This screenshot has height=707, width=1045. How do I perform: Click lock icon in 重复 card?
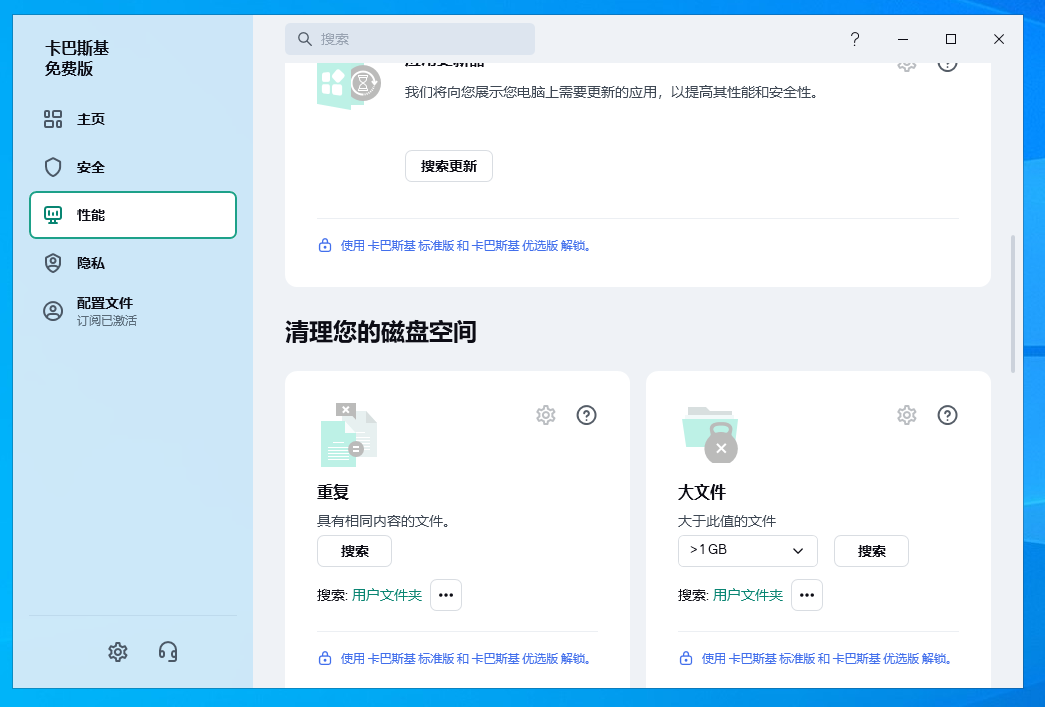pyautogui.click(x=325, y=658)
